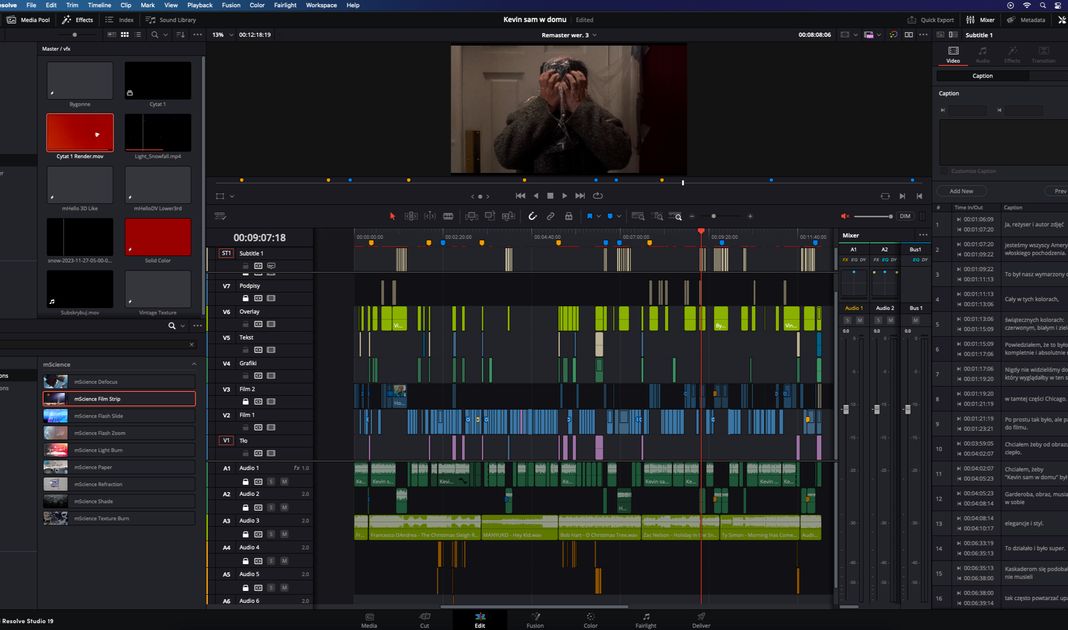Open the viewer zoom 13% dropdown
Screen dimensions: 1068x630
pyautogui.click(x=221, y=35)
